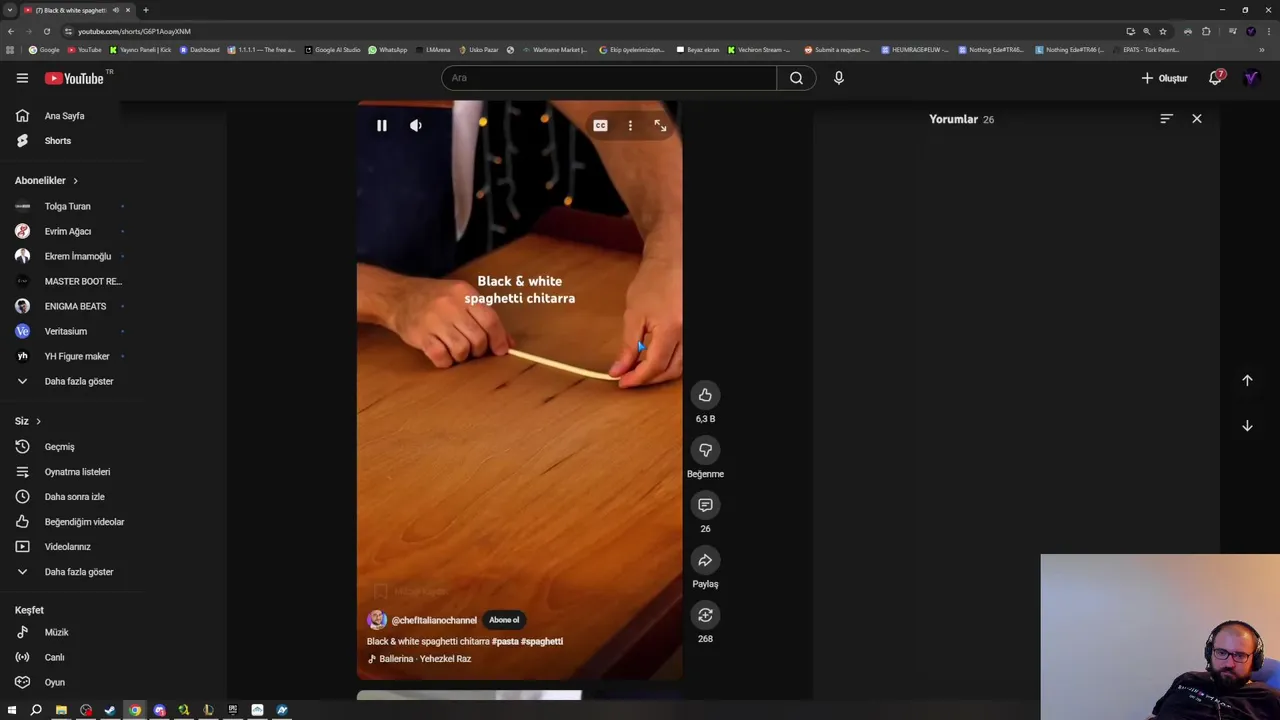The width and height of the screenshot is (1280, 720).
Task: Open Tolga Turan subscription
Action: tap(68, 206)
